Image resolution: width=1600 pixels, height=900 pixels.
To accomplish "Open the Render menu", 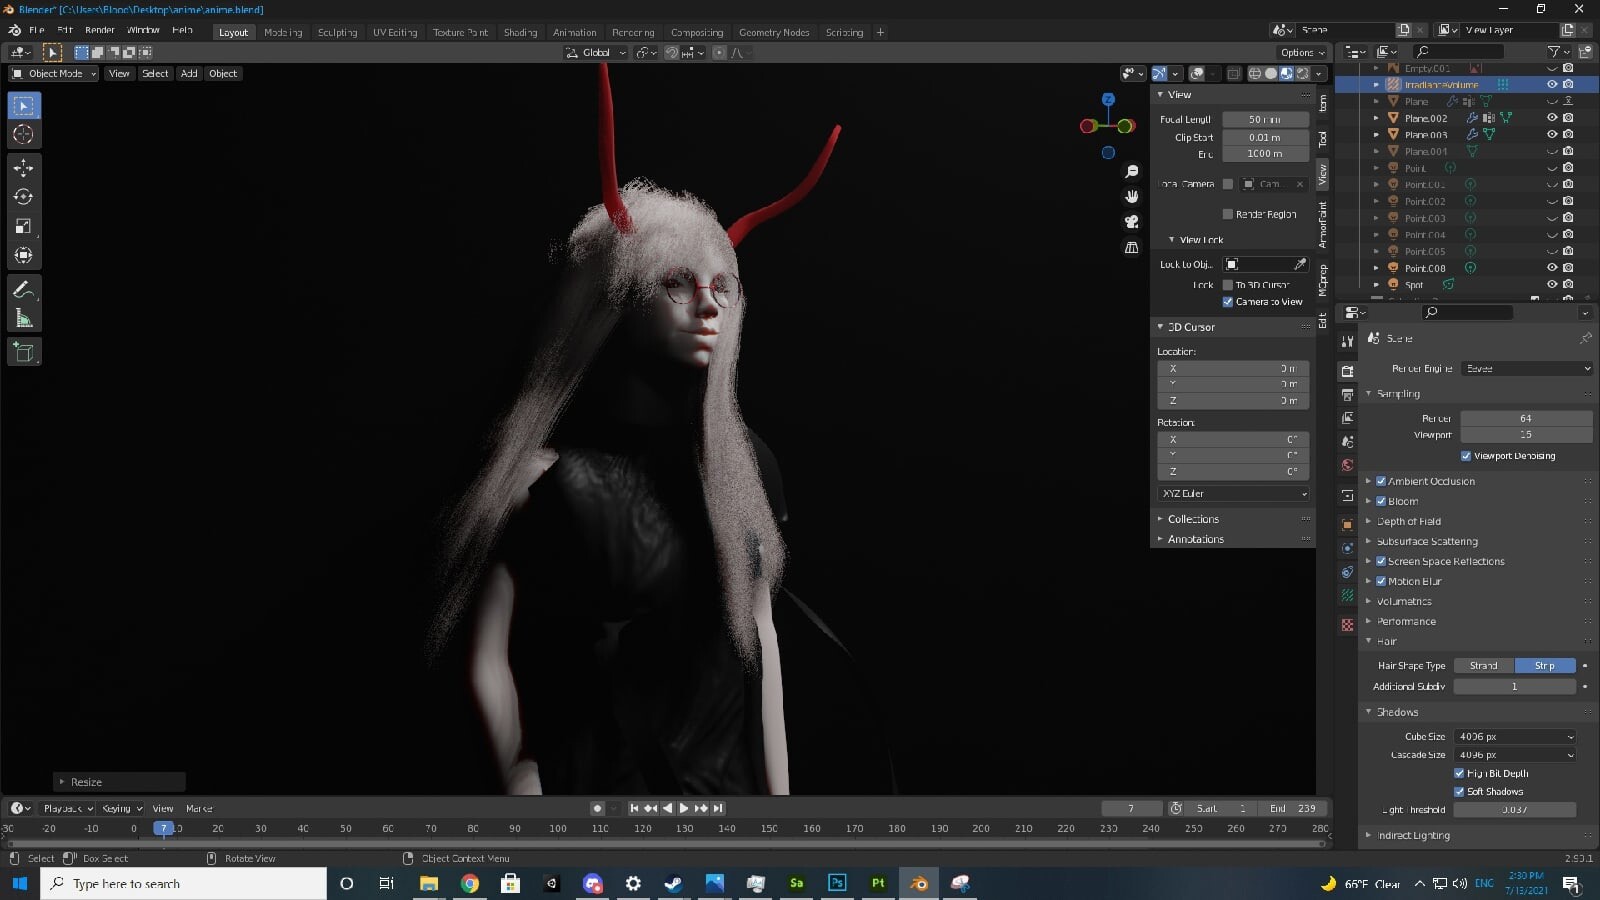I will pos(99,30).
